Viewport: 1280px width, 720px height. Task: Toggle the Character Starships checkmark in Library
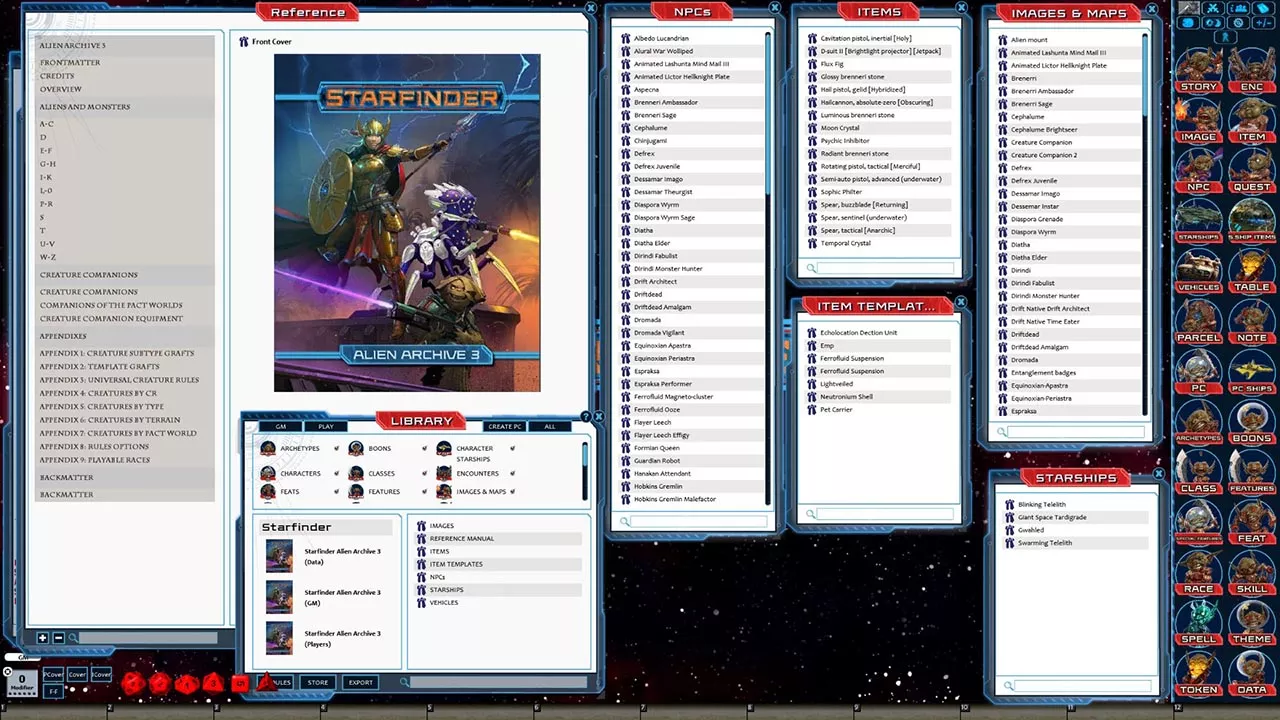tap(512, 448)
